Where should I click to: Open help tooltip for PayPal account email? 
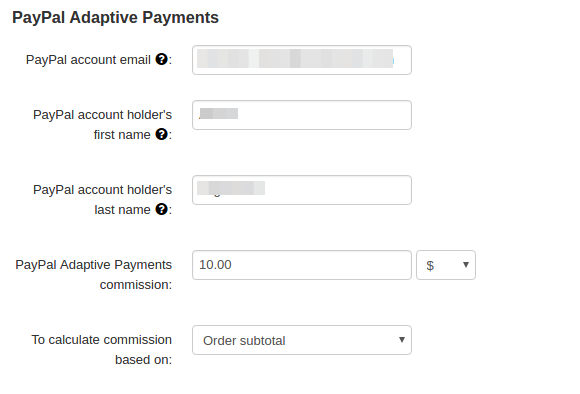(162, 59)
